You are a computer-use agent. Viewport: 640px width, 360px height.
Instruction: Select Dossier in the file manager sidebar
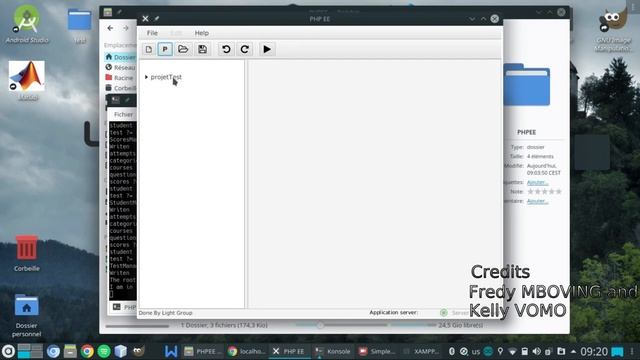(x=120, y=57)
